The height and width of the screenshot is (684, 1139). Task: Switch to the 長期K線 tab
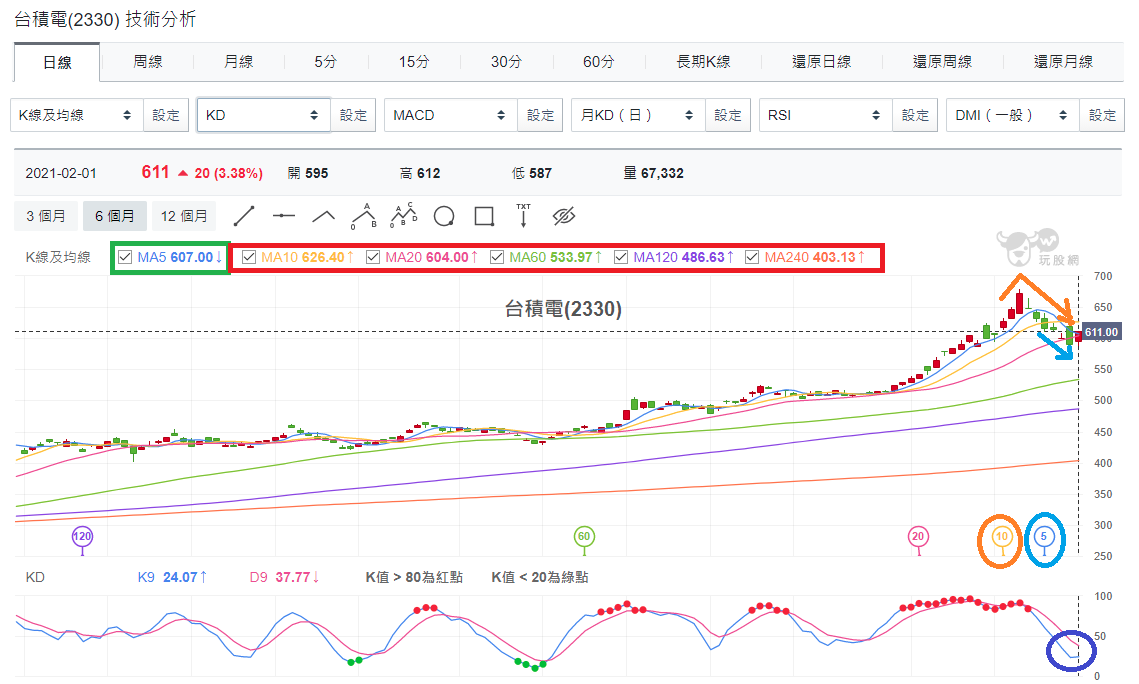click(703, 62)
